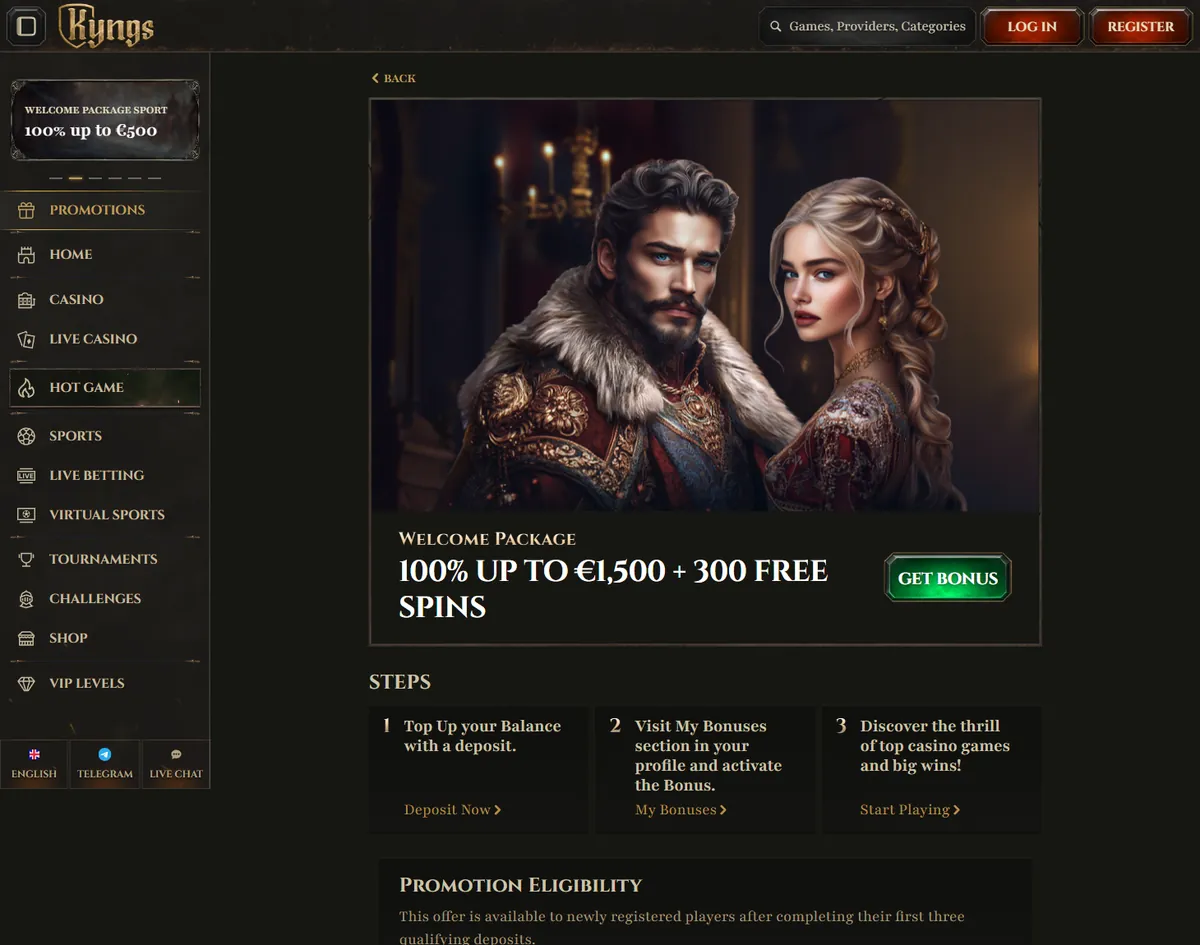
Task: Open Tournaments from the sidebar
Action: tap(105, 559)
